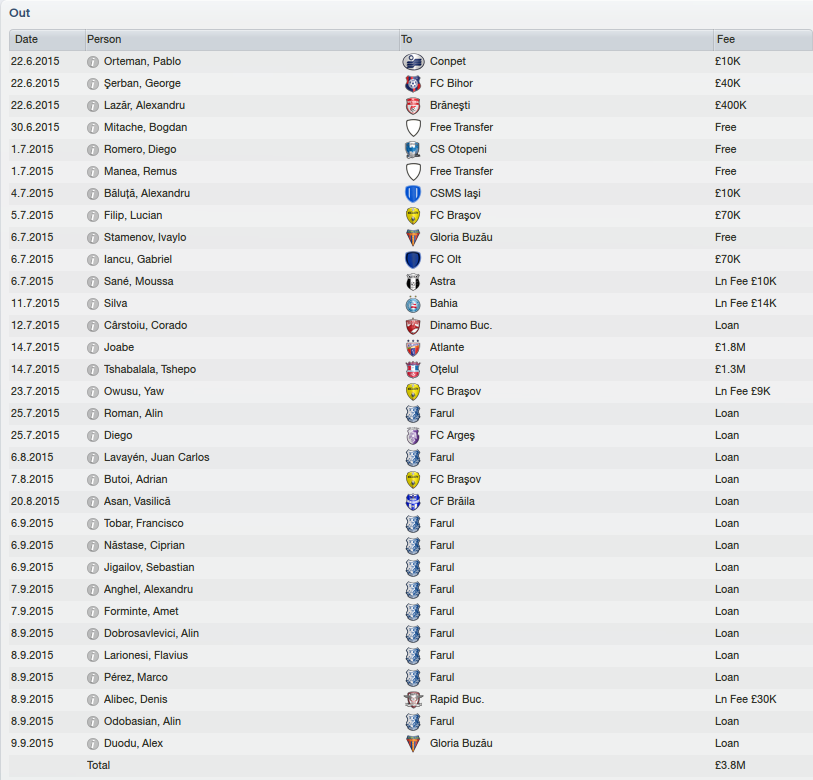Click the Bahia club badge

[413, 303]
